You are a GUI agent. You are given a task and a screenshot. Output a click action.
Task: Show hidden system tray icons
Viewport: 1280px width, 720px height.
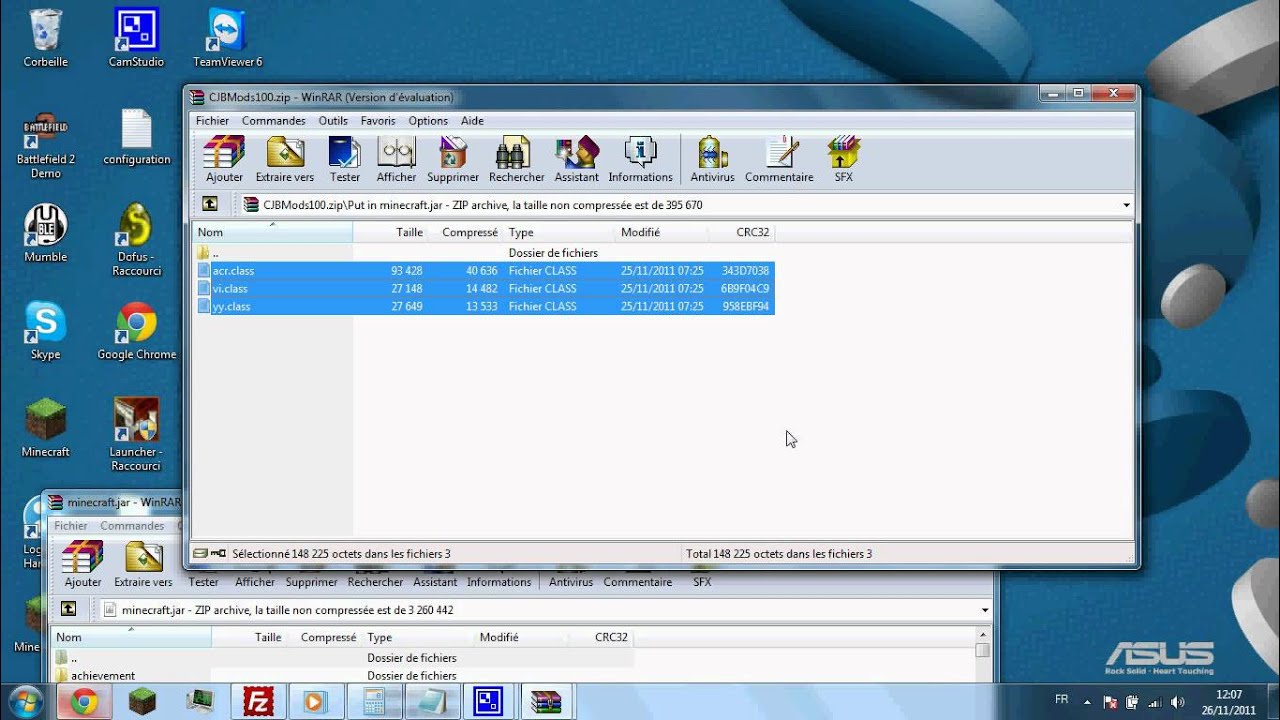[1087, 702]
